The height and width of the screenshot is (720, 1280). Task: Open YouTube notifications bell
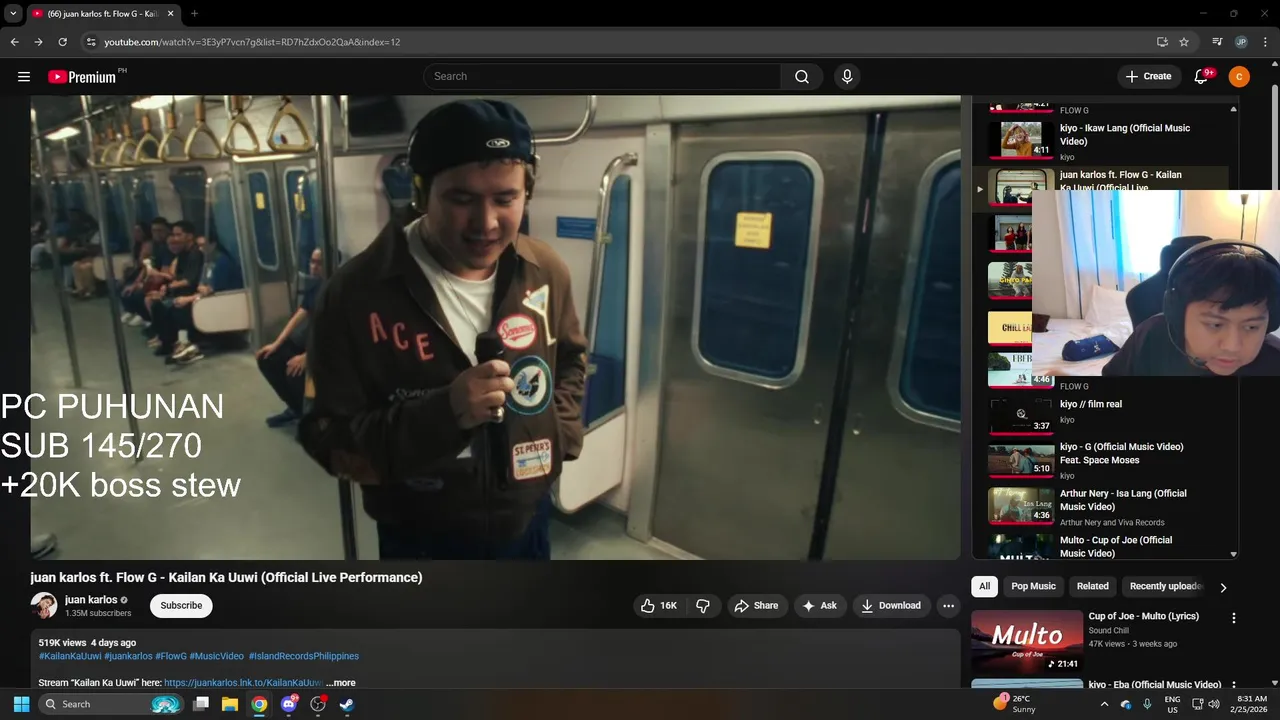pyautogui.click(x=1202, y=76)
